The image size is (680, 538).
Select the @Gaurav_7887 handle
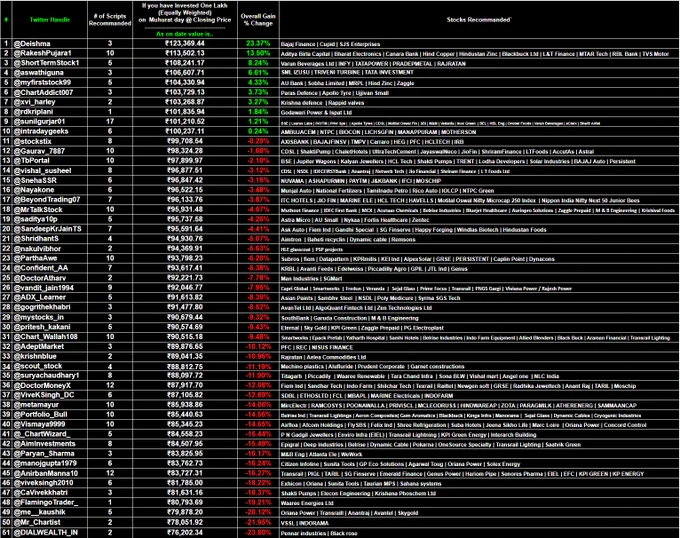click(39, 151)
